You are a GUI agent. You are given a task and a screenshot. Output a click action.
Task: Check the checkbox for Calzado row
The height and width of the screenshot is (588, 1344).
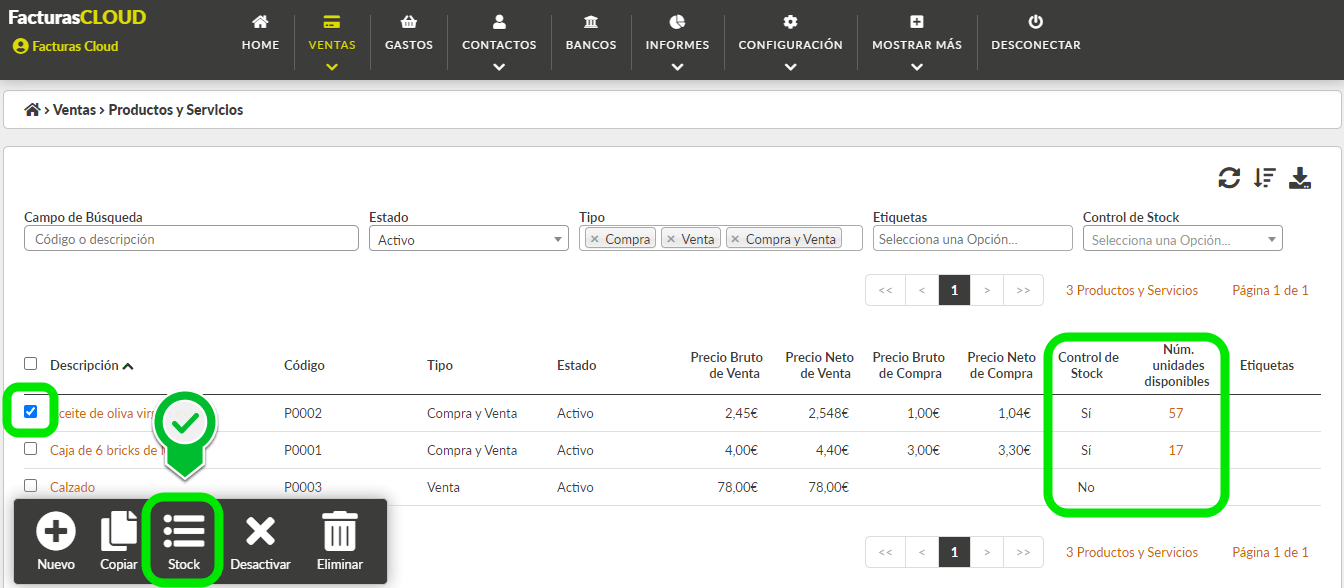30,486
